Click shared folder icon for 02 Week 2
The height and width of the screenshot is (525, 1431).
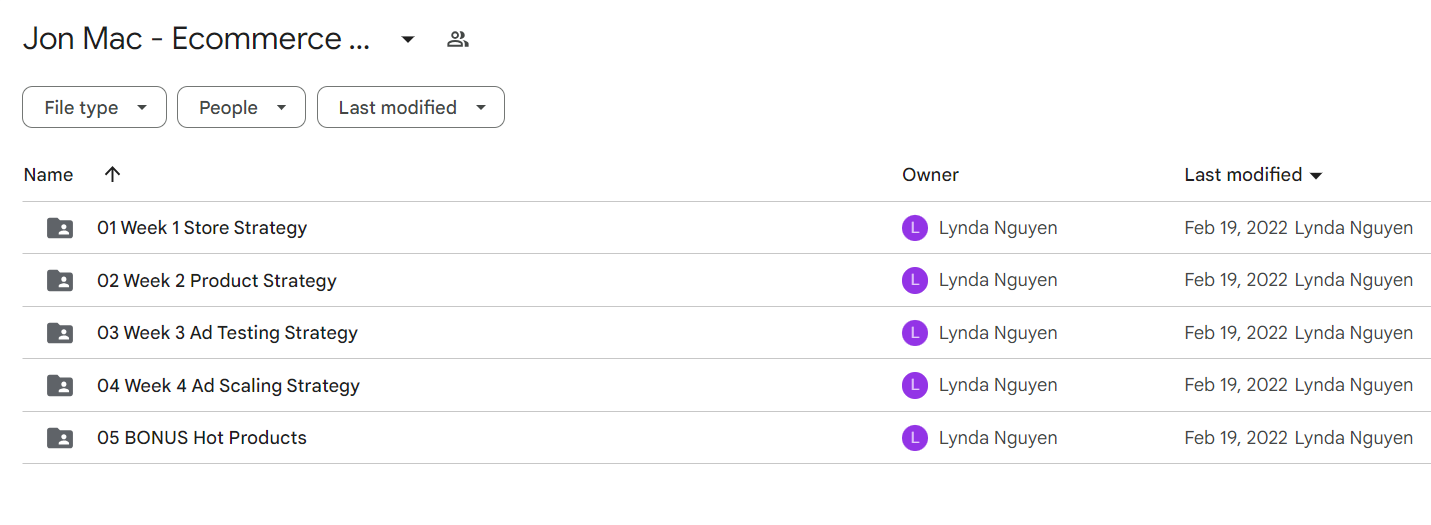pyautogui.click(x=60, y=281)
